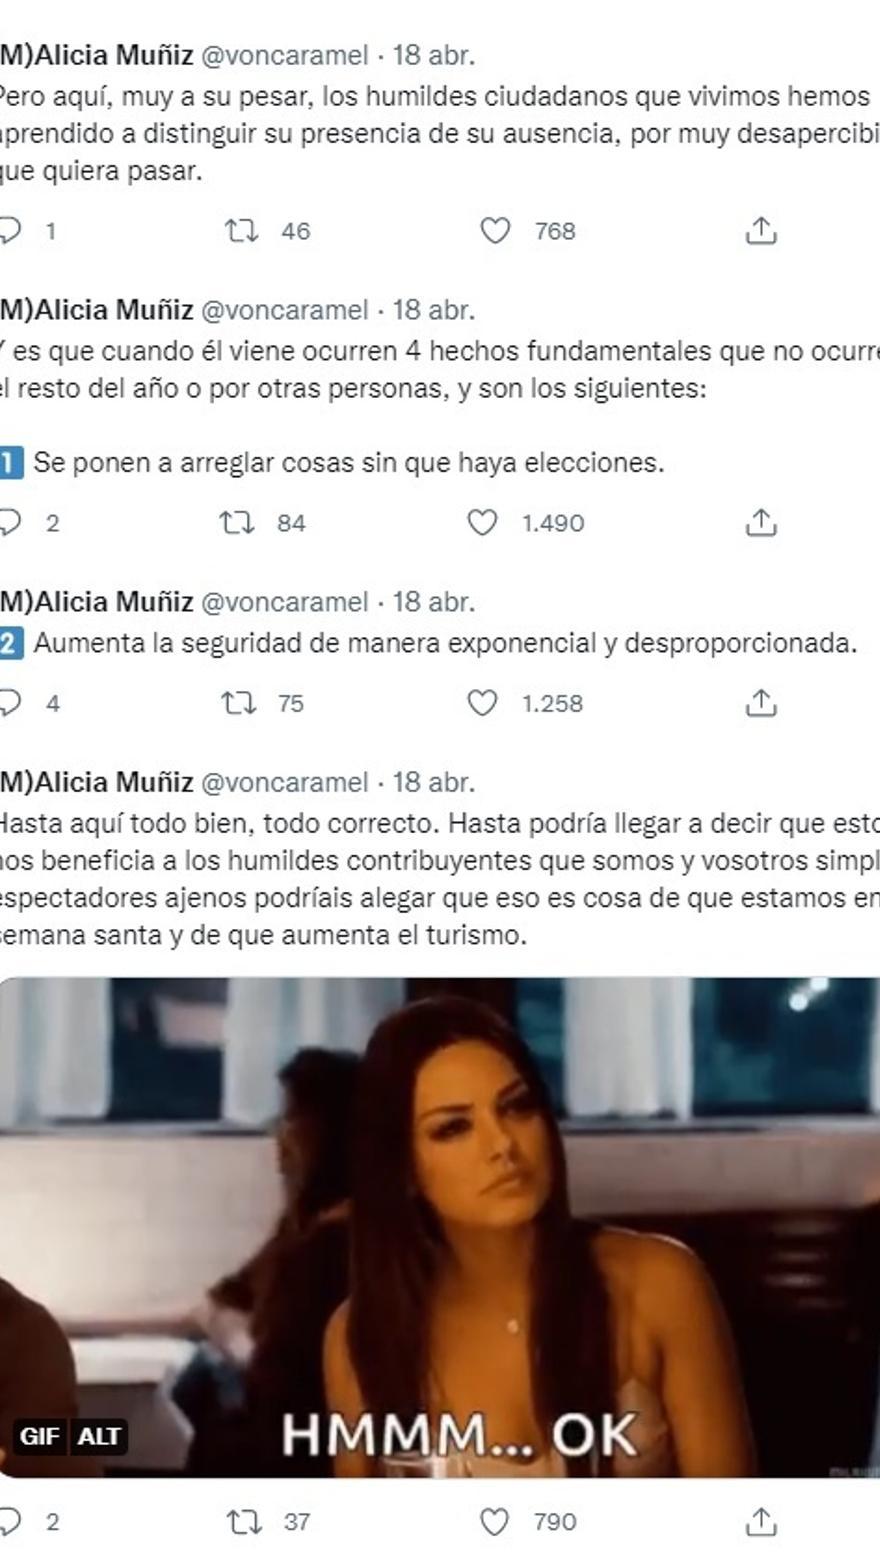Share the tweet with 768 likes
Viewport: 880px width, 1564px height.
tap(761, 230)
